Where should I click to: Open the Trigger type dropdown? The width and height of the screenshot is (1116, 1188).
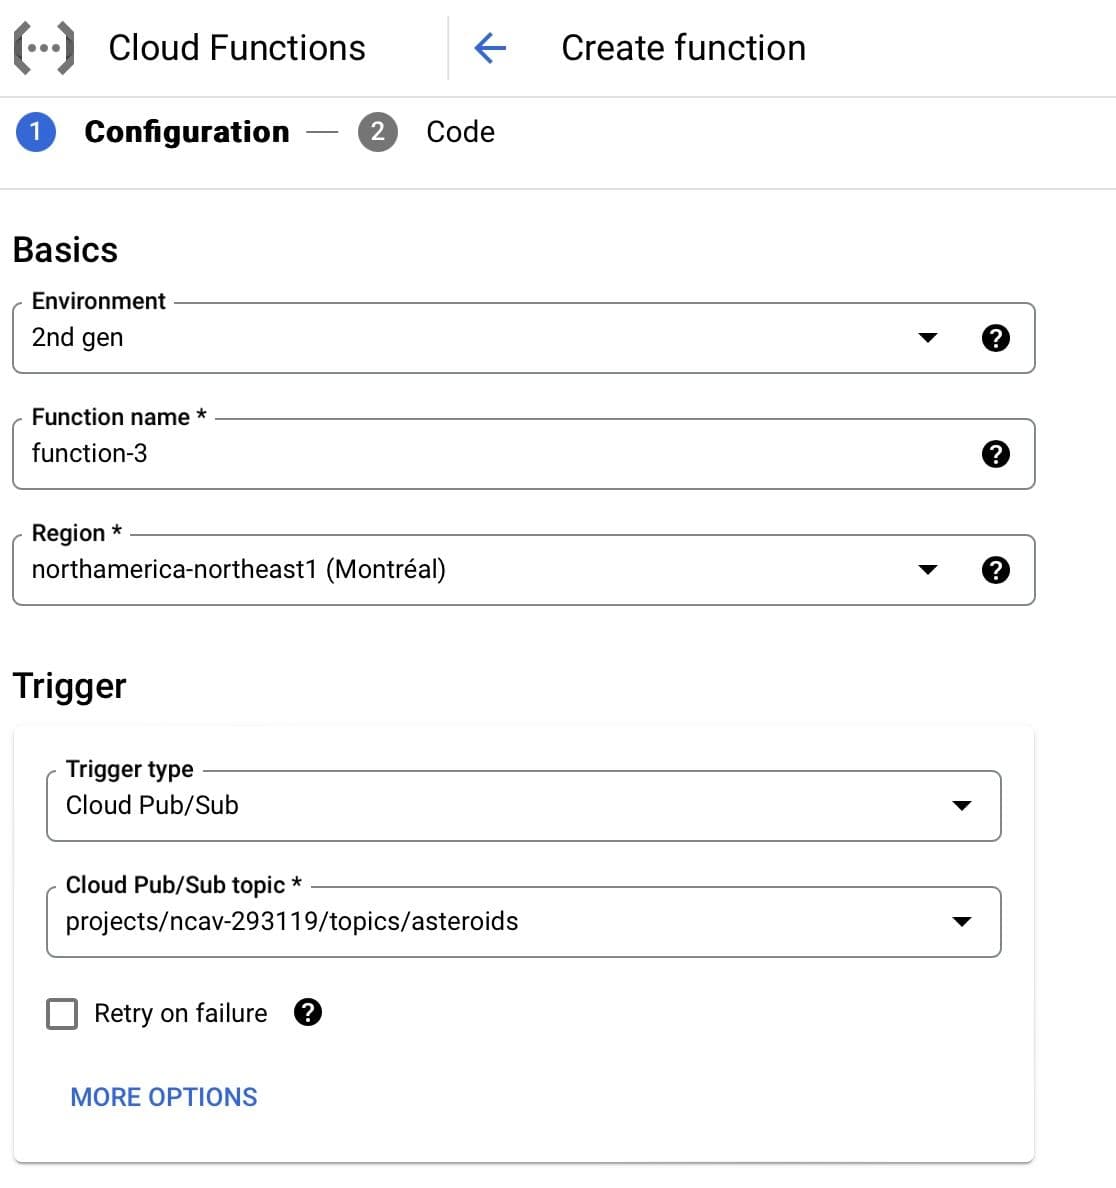pyautogui.click(x=961, y=806)
